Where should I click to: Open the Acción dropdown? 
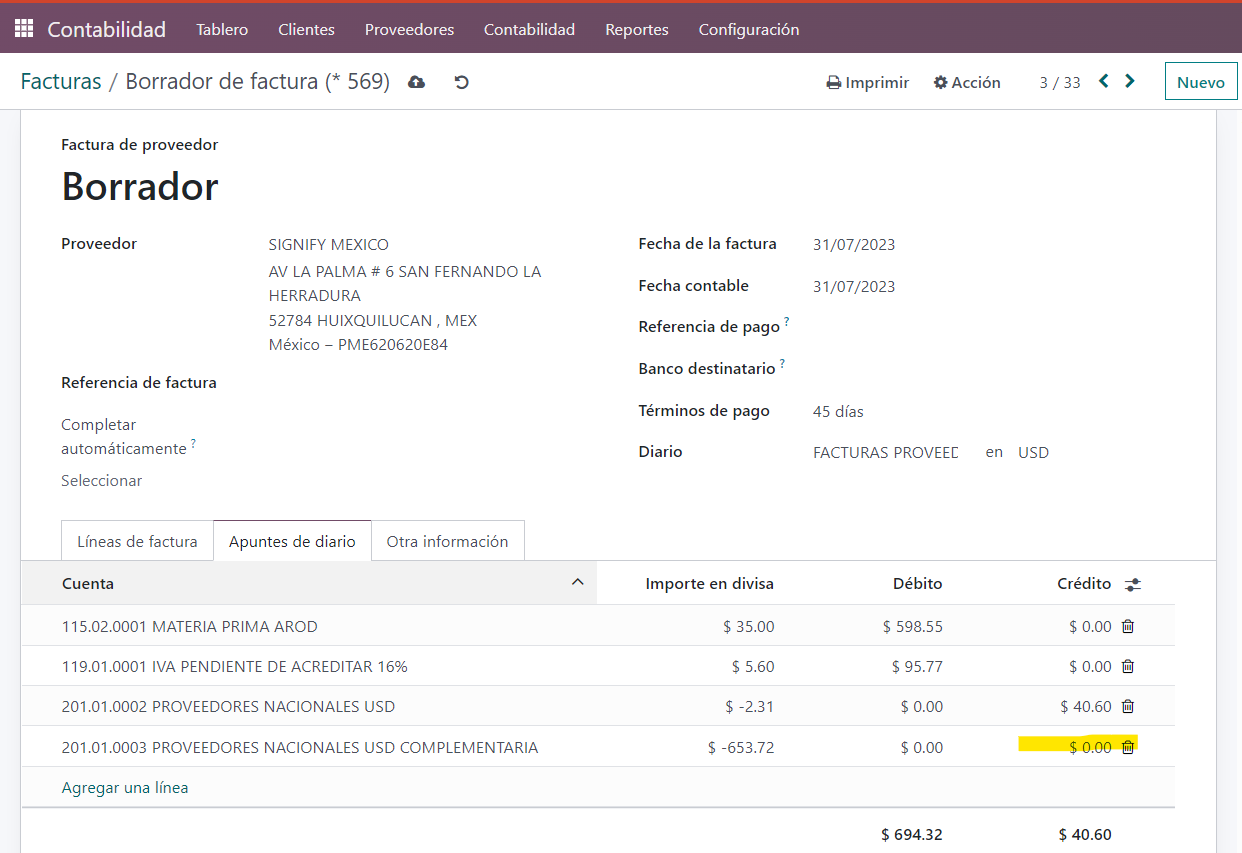[x=967, y=82]
